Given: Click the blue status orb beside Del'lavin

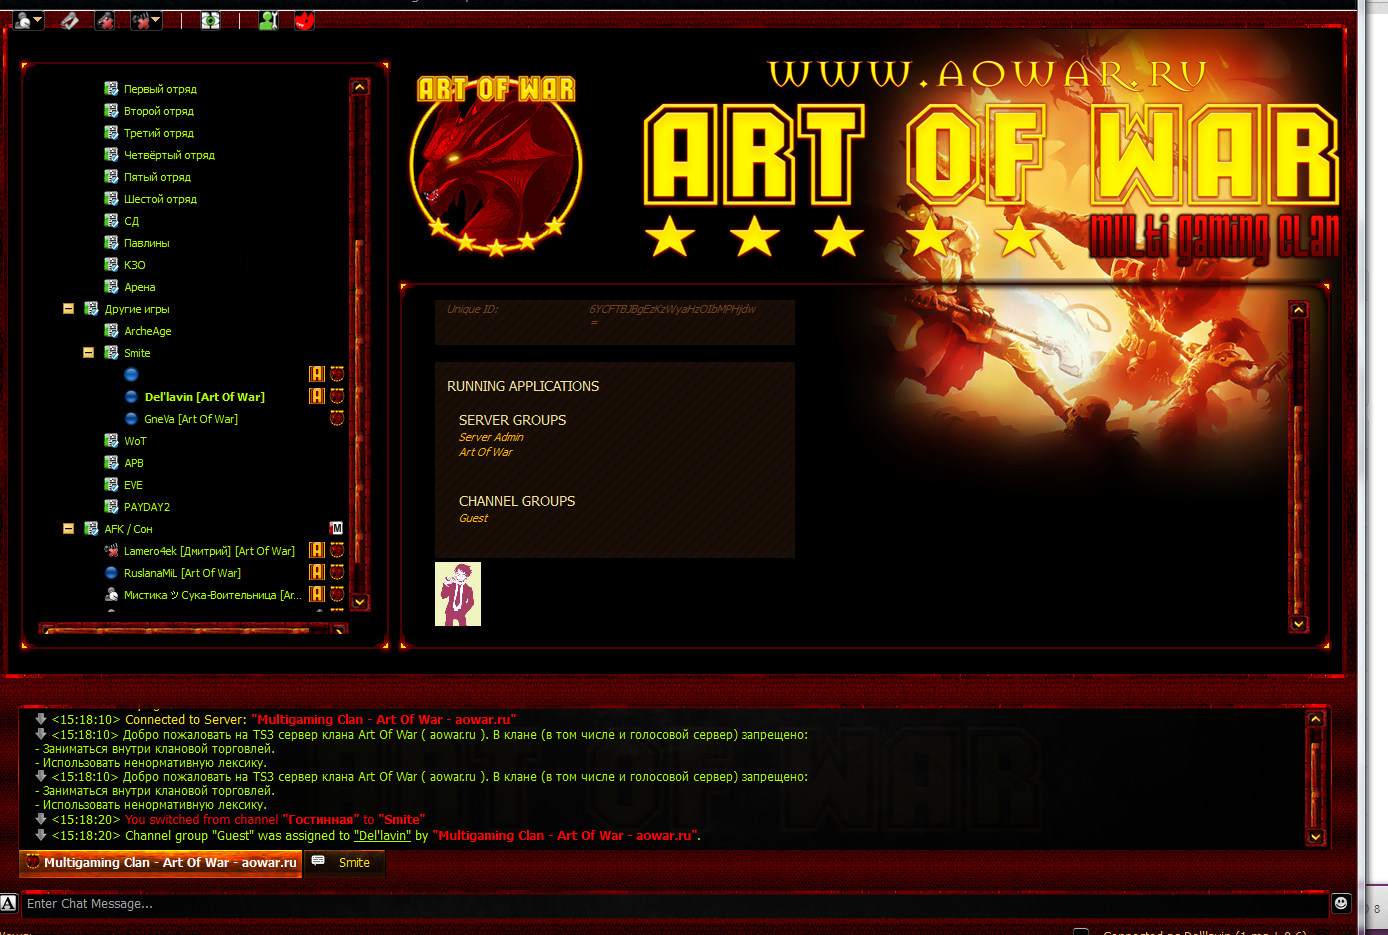Looking at the screenshot, I should [131, 396].
